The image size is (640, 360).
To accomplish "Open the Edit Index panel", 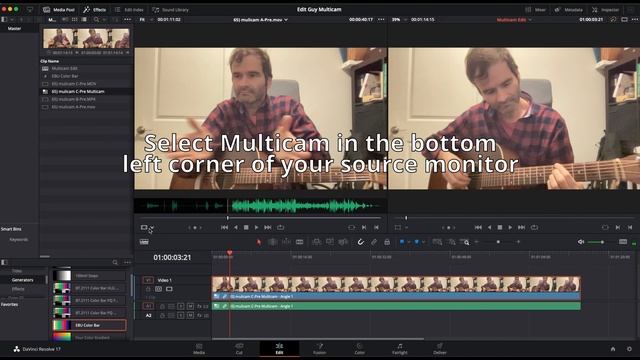I will (x=129, y=9).
